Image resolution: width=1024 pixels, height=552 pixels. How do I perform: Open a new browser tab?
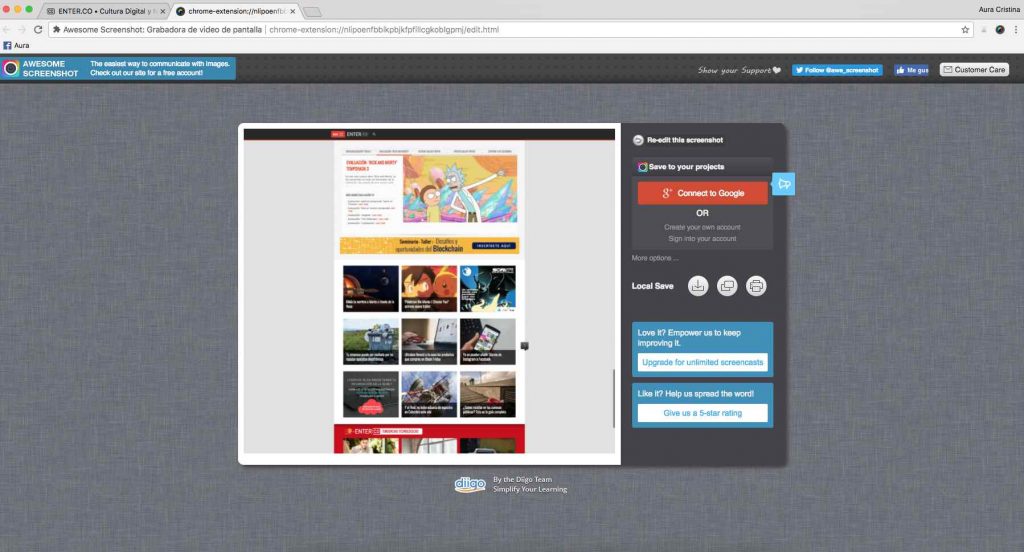tap(312, 11)
